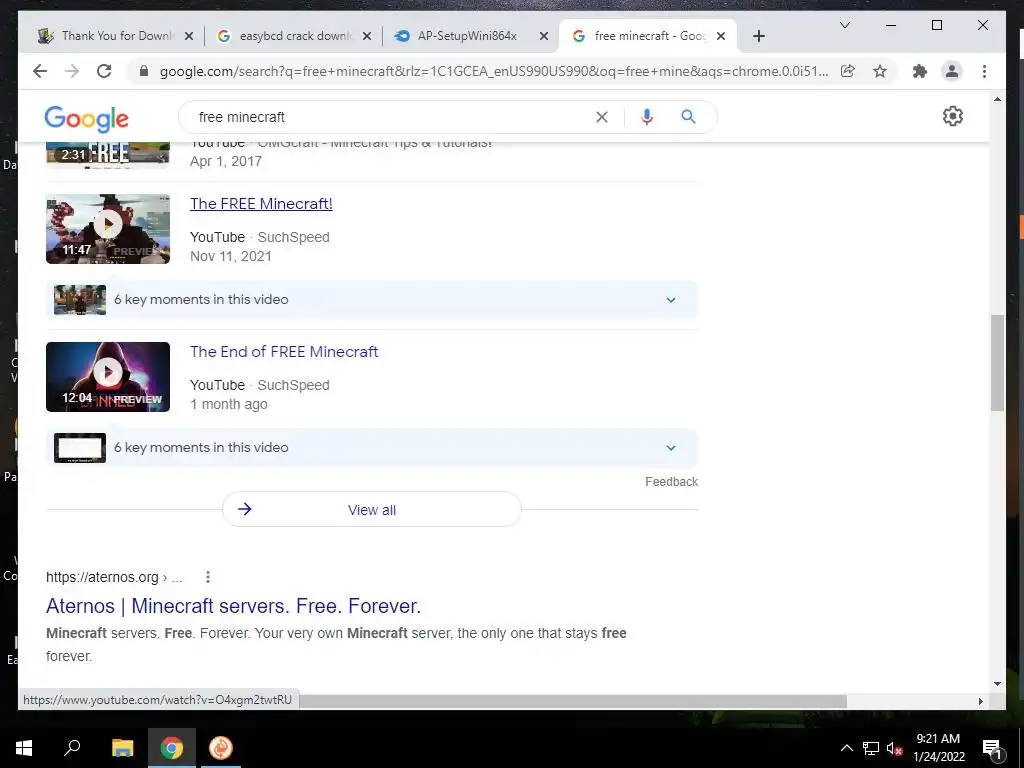Open Windows taskbar search
Image resolution: width=1024 pixels, height=768 pixels.
[x=72, y=748]
